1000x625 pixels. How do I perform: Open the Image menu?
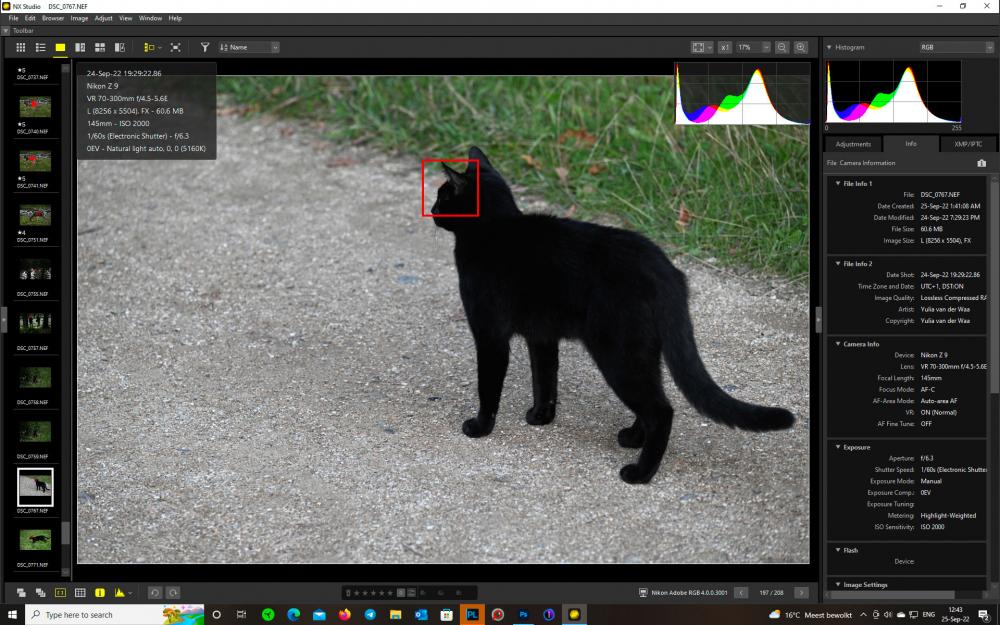pyautogui.click(x=79, y=18)
